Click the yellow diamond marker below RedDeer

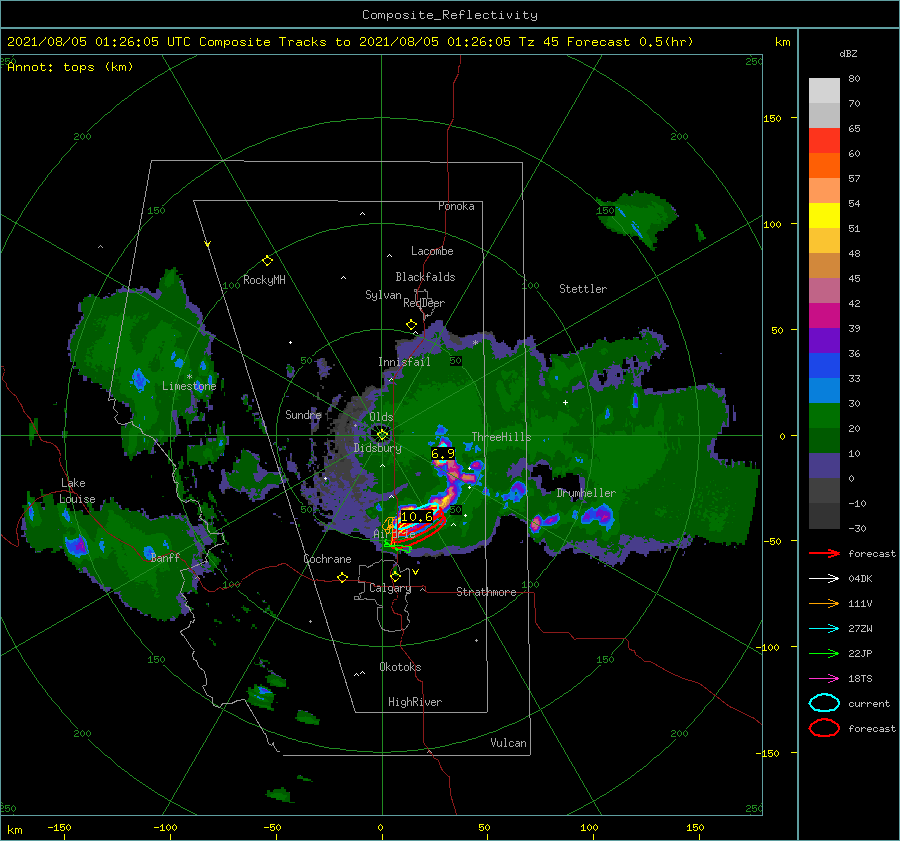click(412, 325)
